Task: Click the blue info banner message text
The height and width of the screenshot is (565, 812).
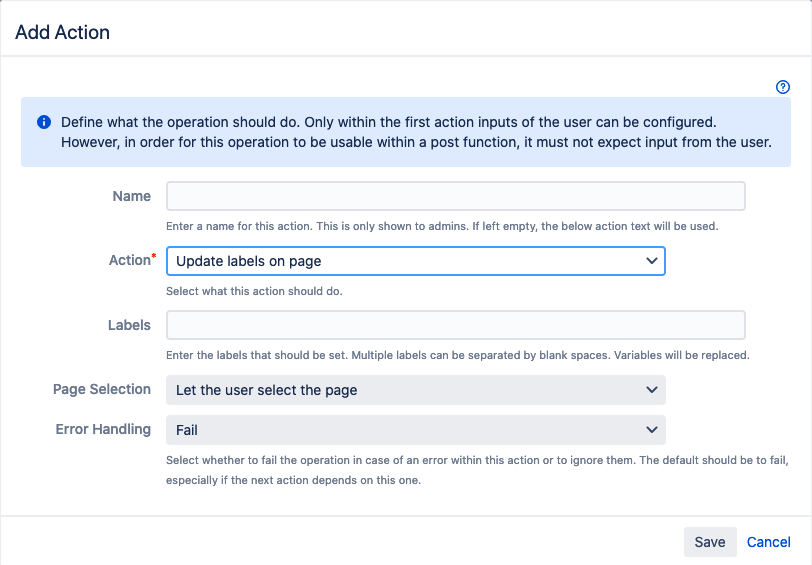Action: click(415, 132)
